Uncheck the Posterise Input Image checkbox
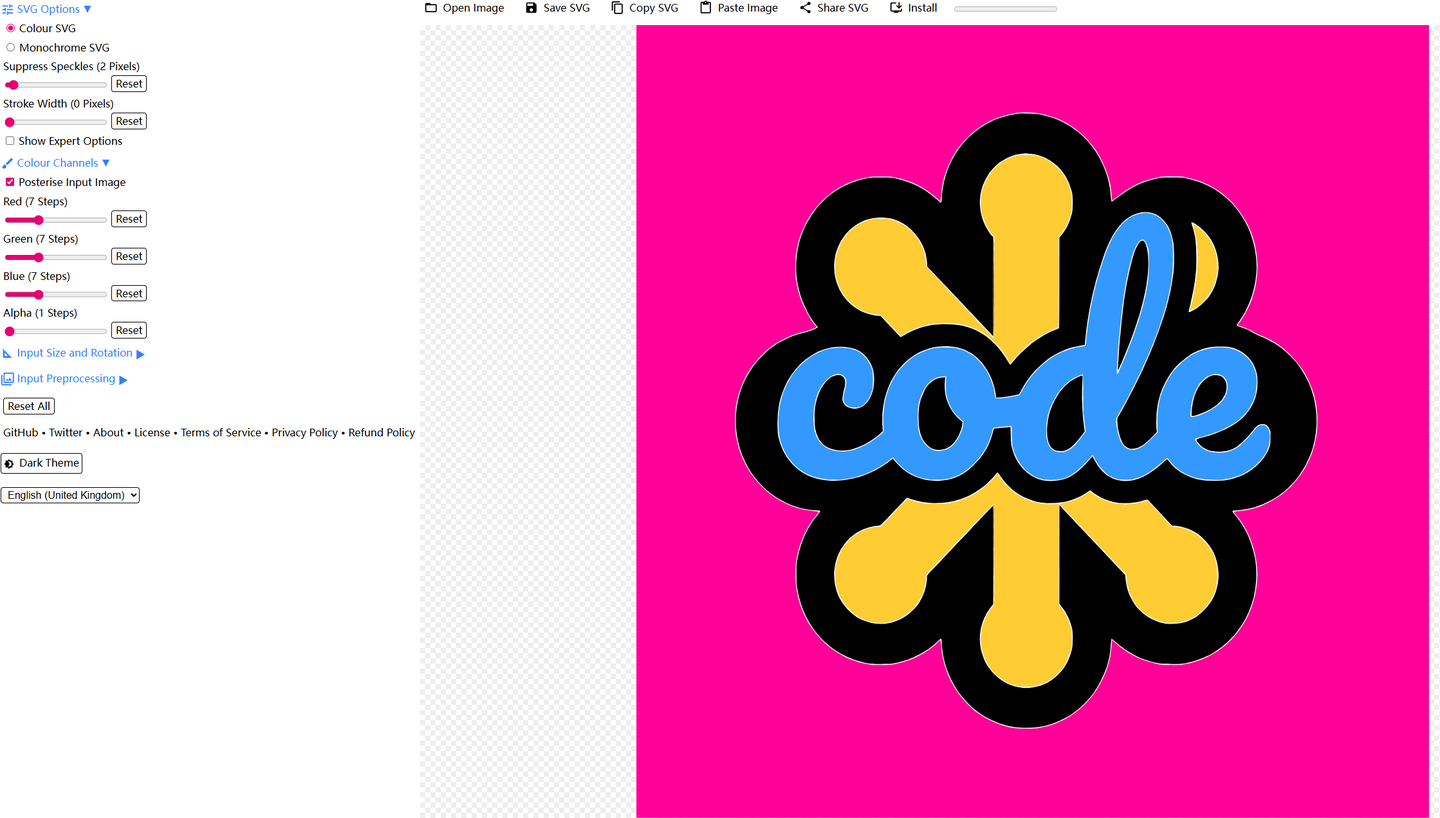This screenshot has width=1440, height=818. 10,182
